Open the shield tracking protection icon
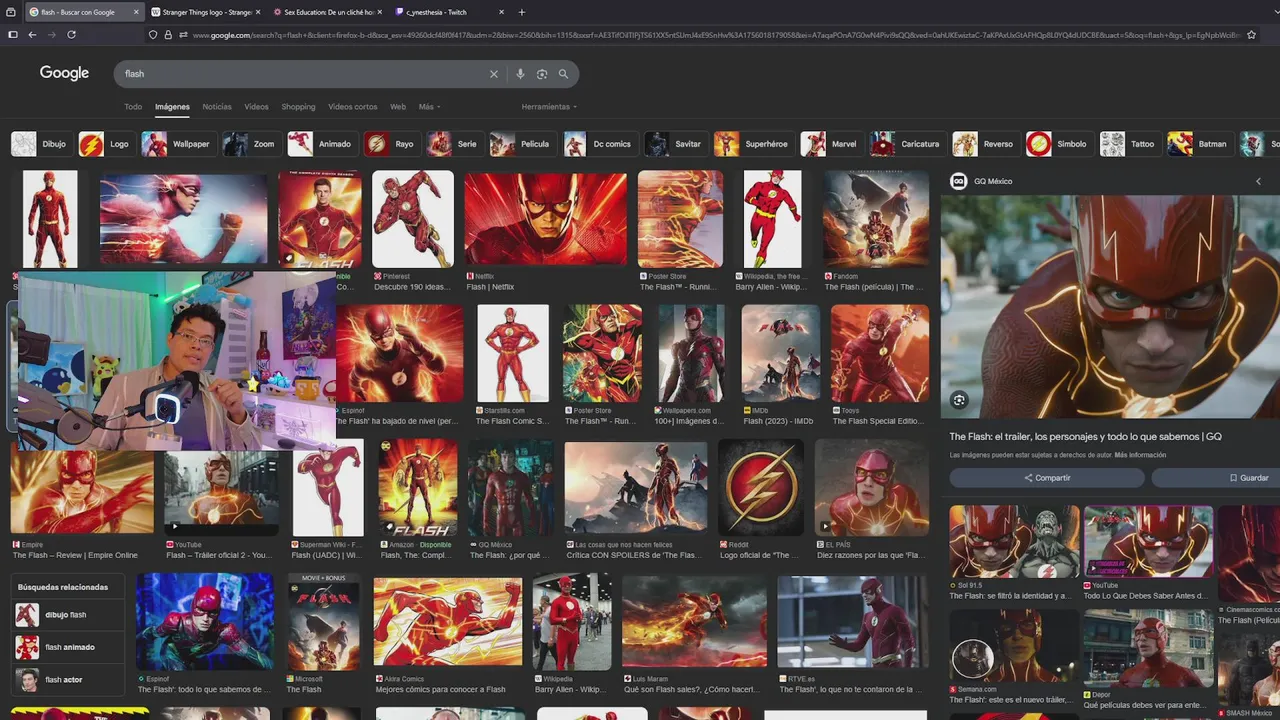 point(153,34)
